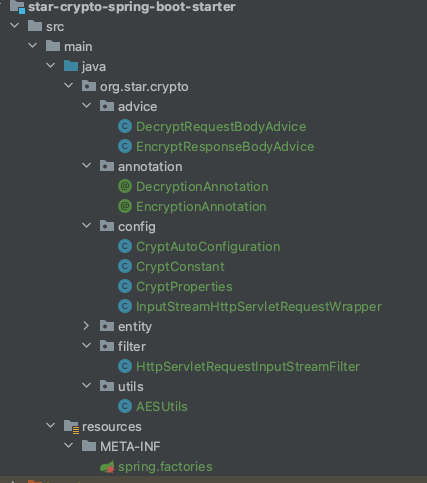Click the annotation icon of EncryptionAnnotation
This screenshot has height=483, width=427.
pyautogui.click(x=125, y=206)
